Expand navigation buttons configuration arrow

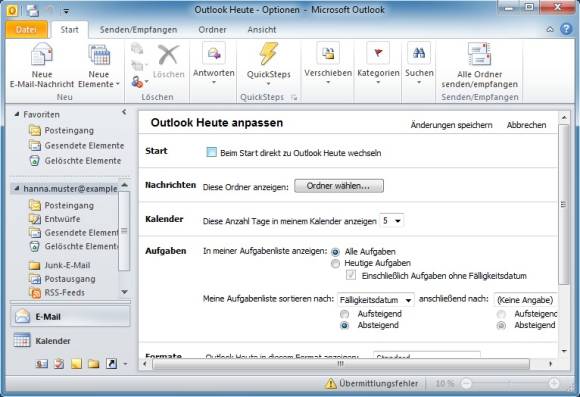125,364
